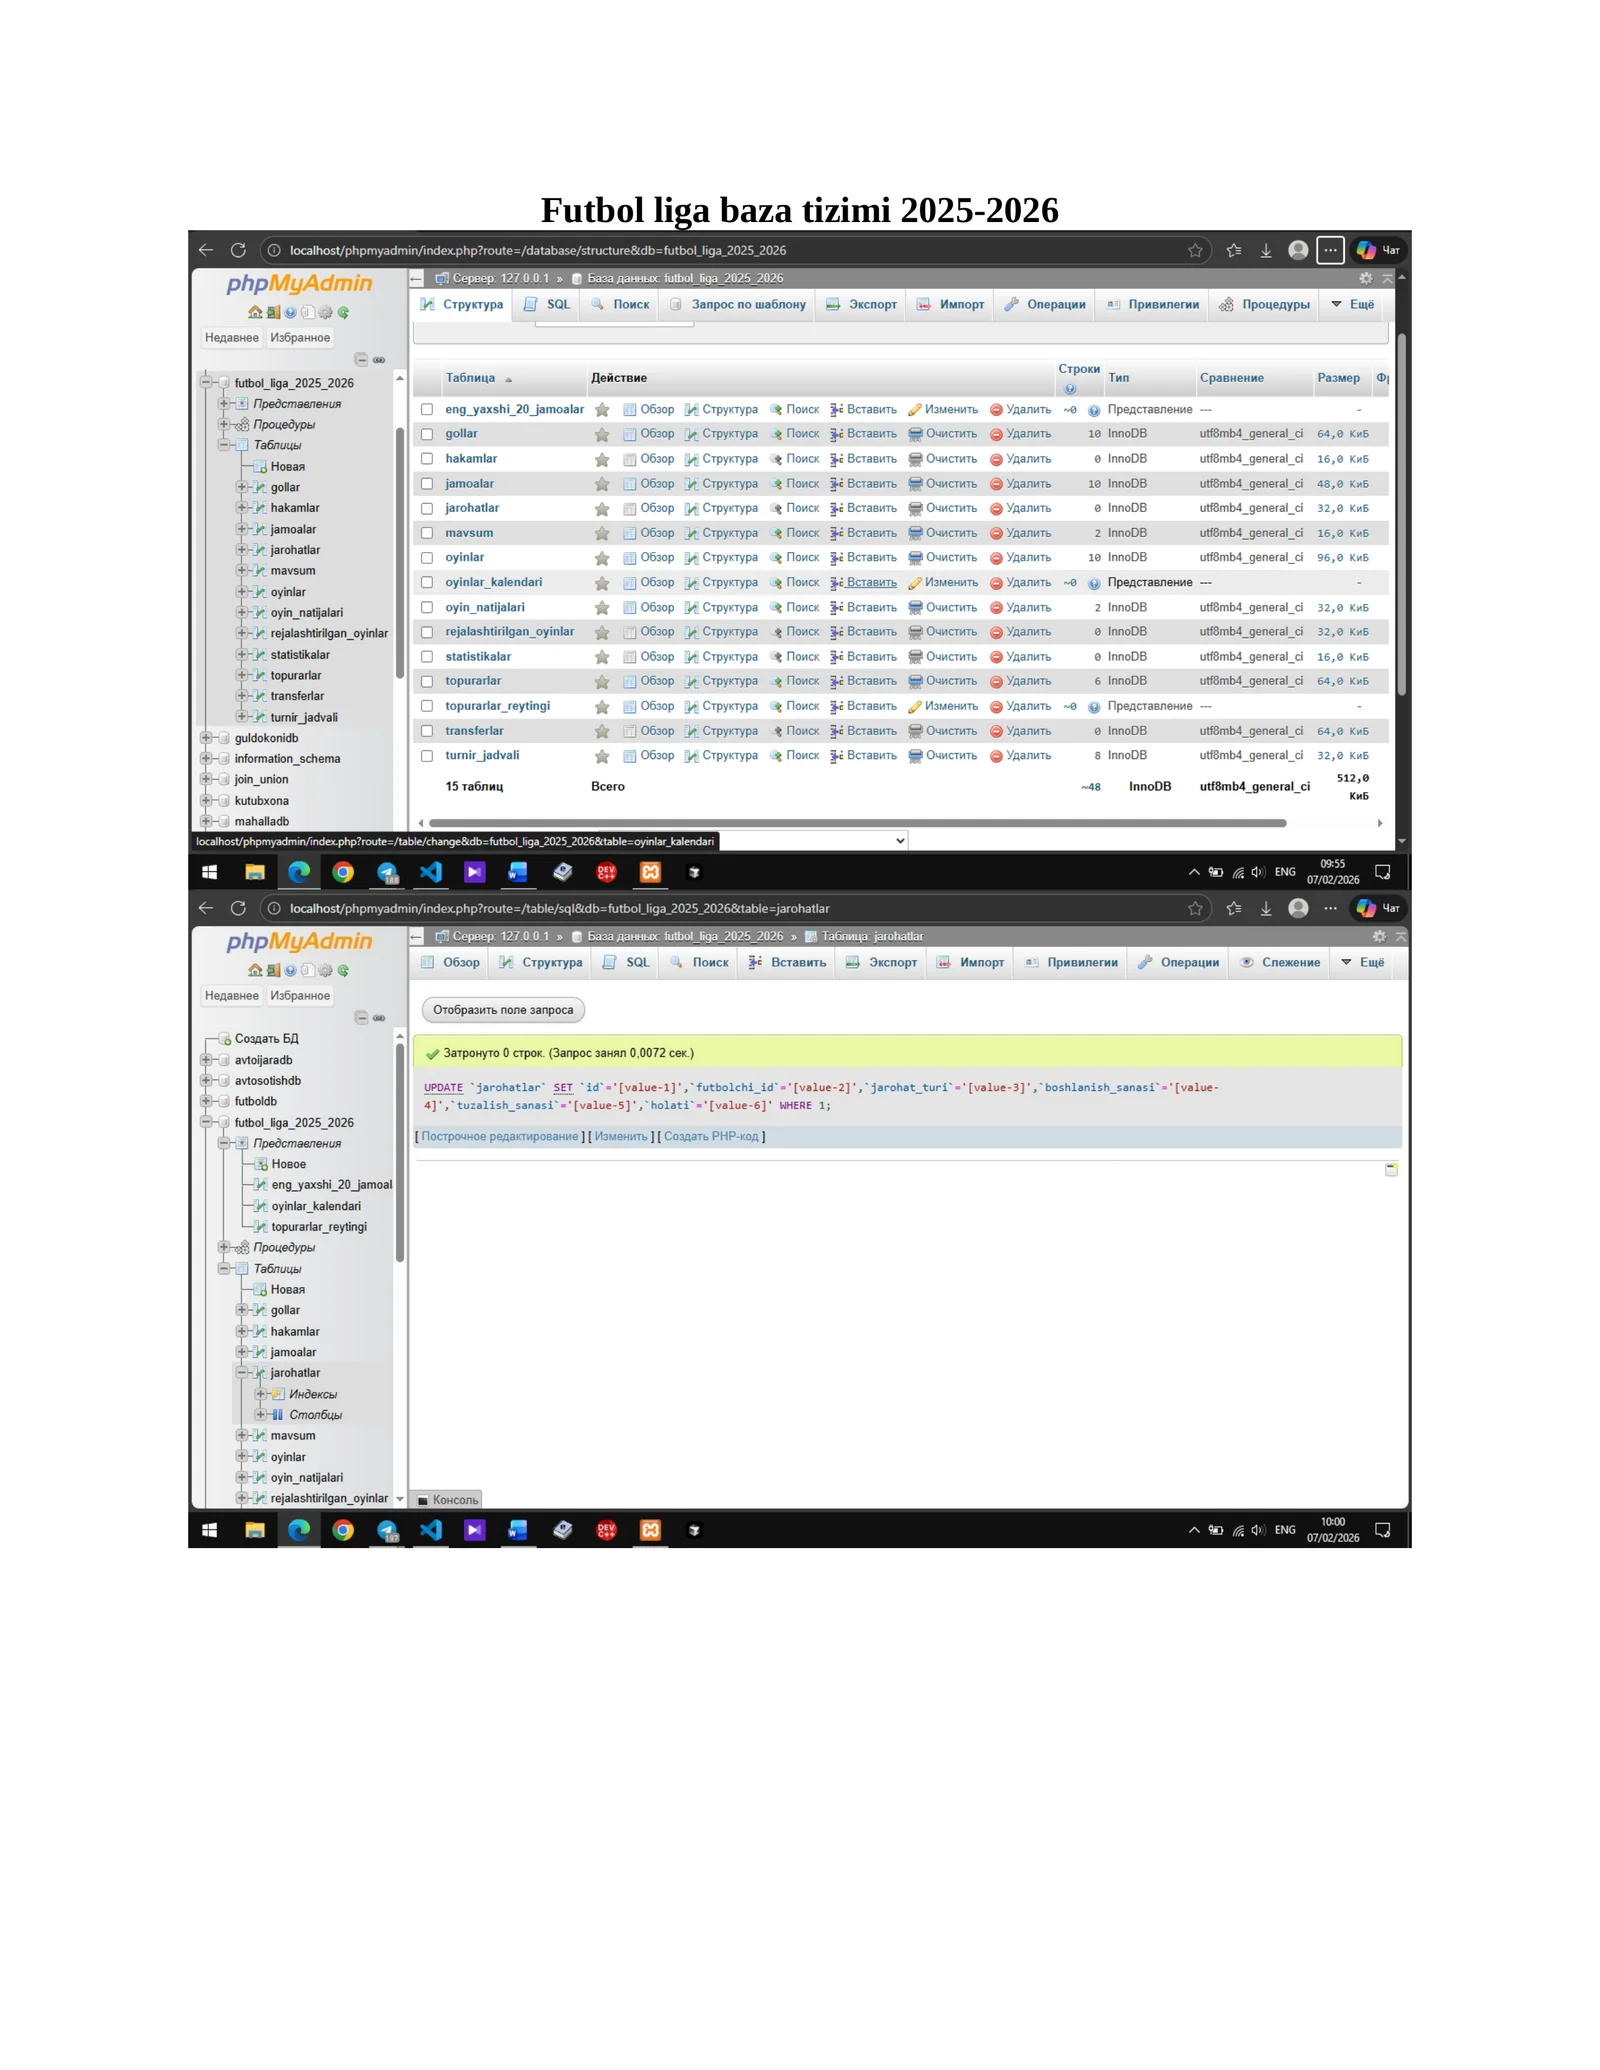Open profile avatar in lower browser toolbar
The image size is (1600, 2070).
pyautogui.click(x=1298, y=908)
